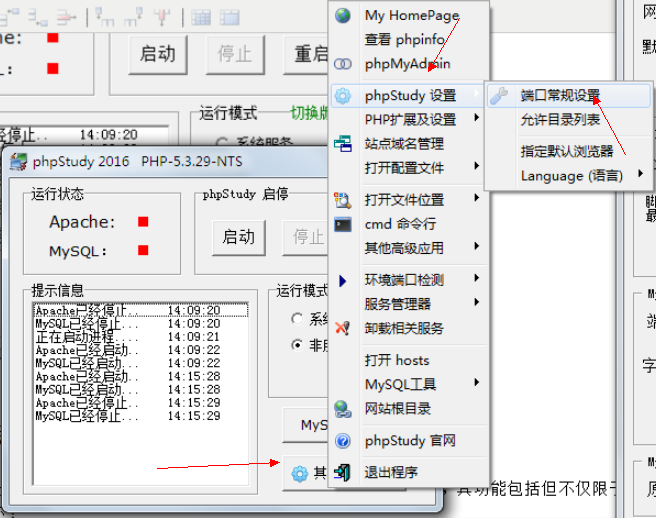Select log row Apache已经启动 14:09:22
Screen dimensions: 656x518
141,350
